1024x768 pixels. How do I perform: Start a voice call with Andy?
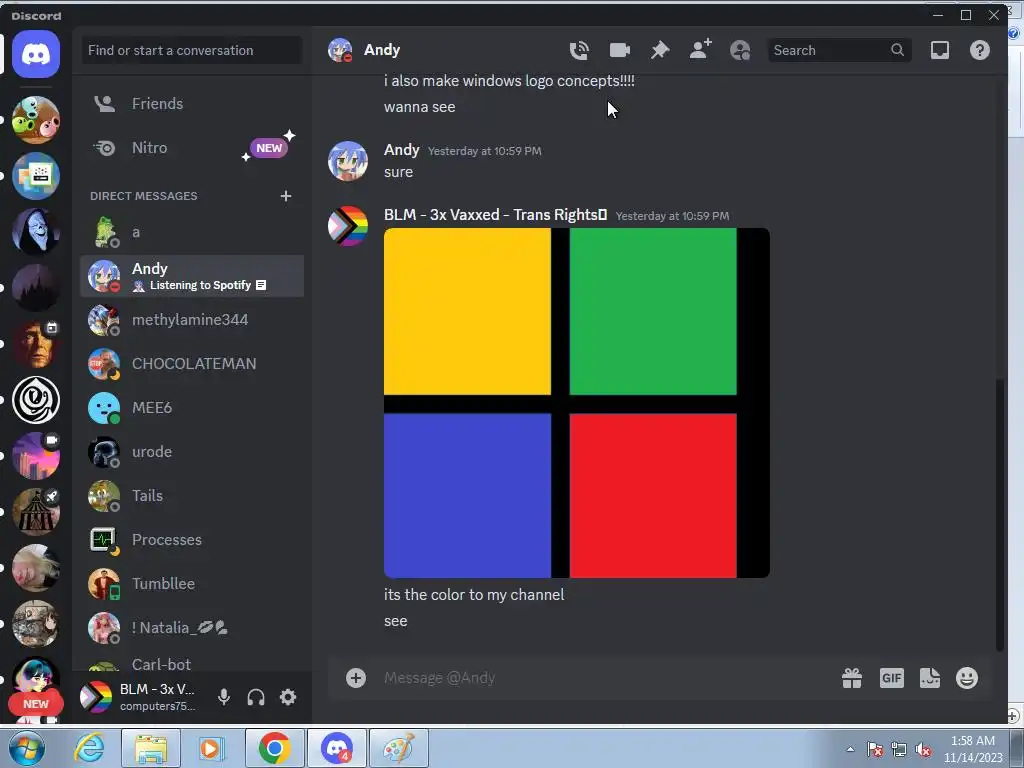pos(579,50)
